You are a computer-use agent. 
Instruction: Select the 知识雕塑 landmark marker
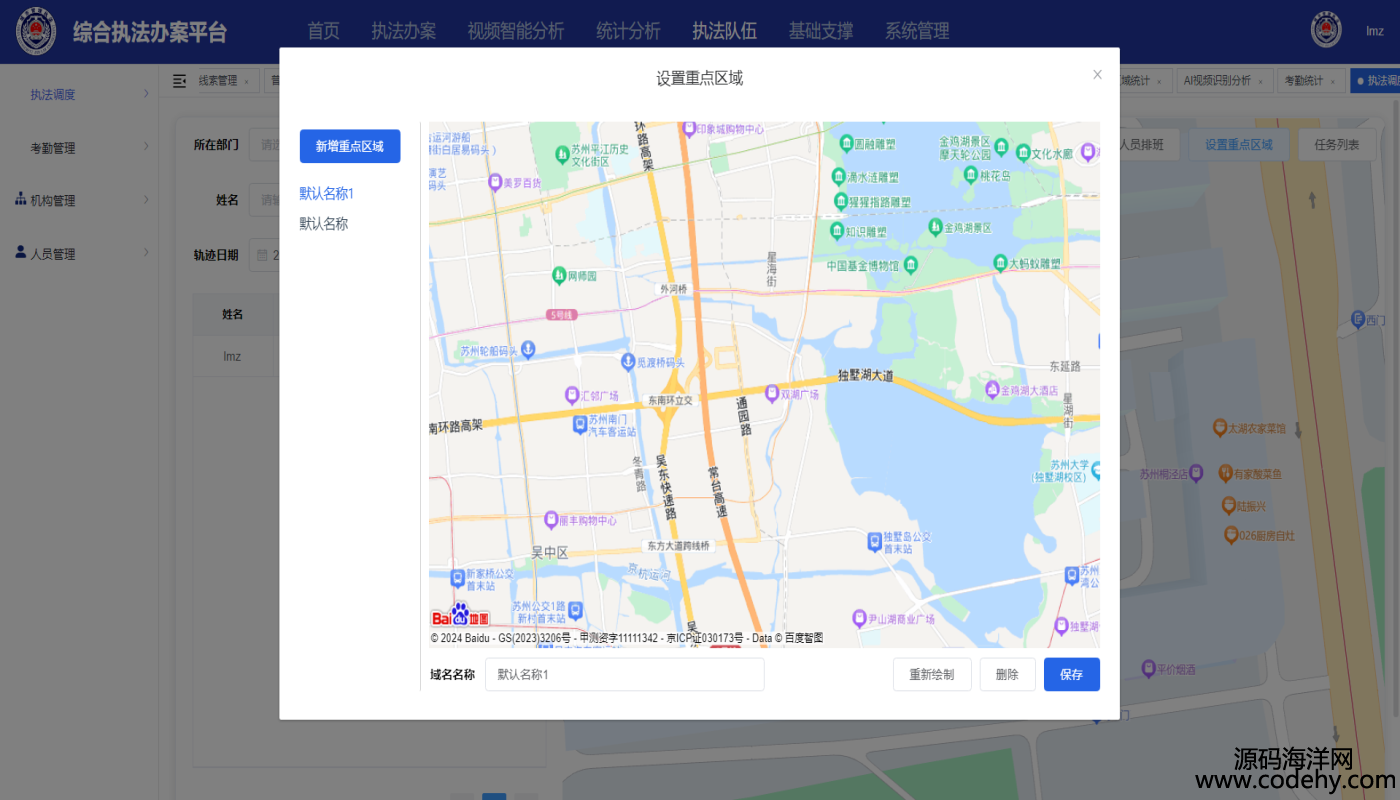[x=837, y=230]
